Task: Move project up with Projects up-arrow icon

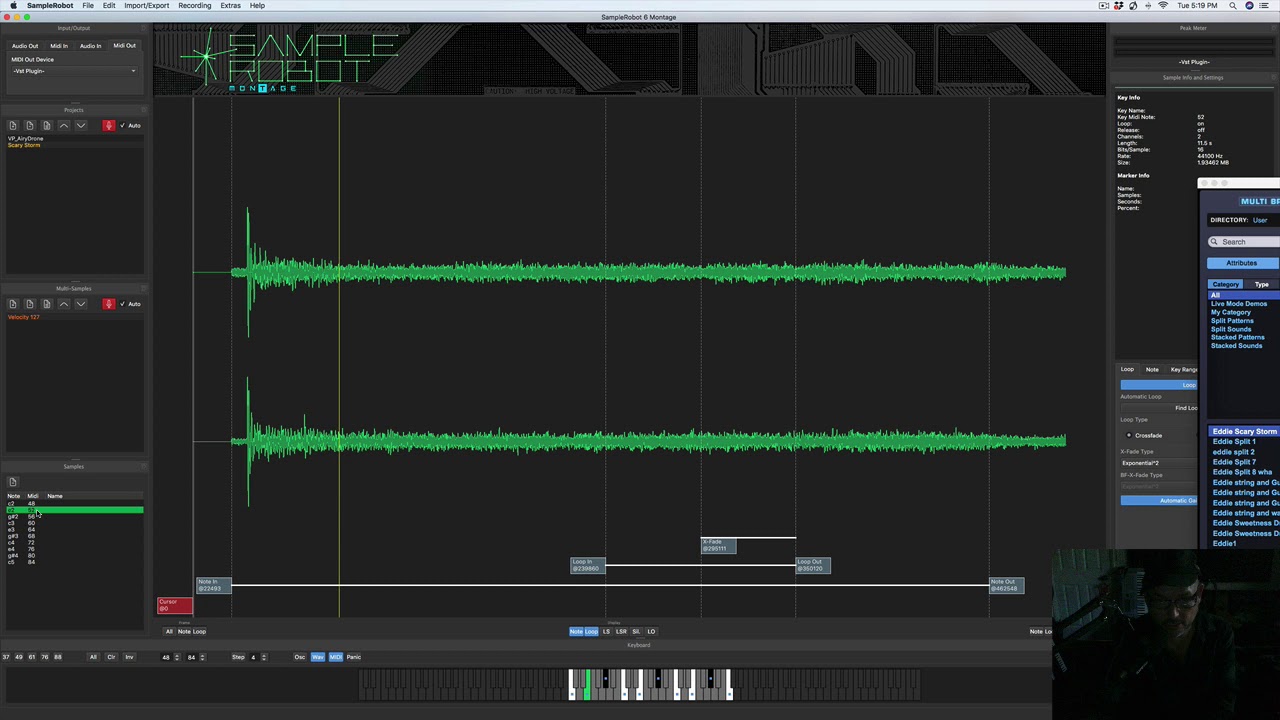Action: tap(64, 125)
